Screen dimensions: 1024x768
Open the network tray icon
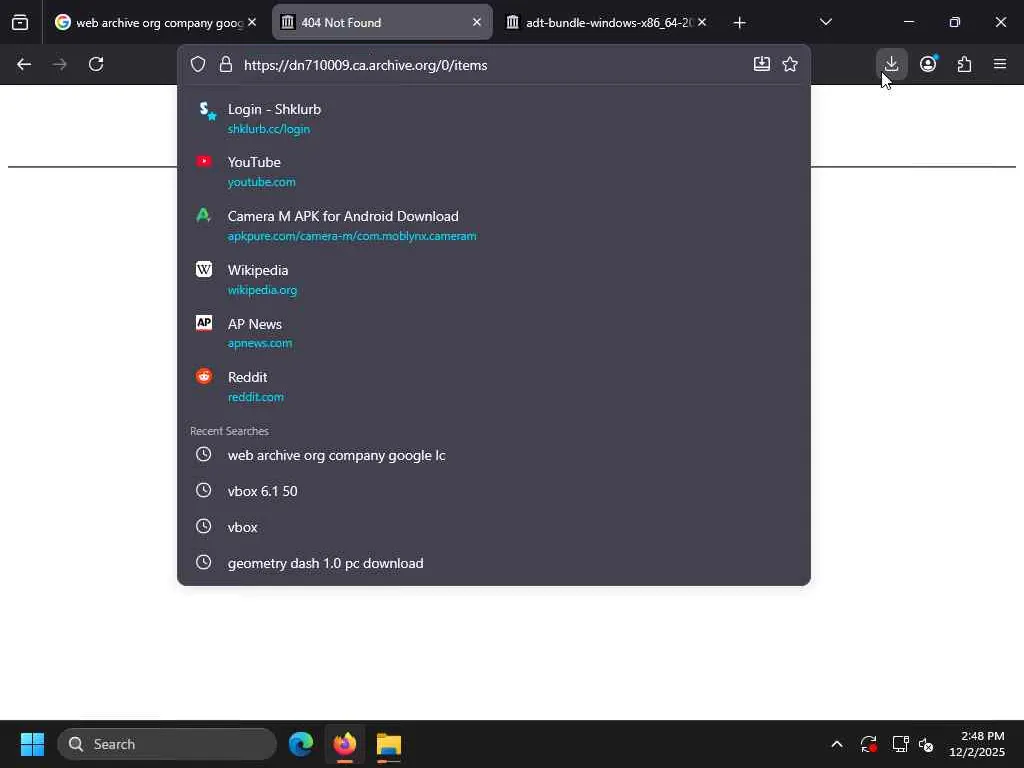[x=901, y=744]
